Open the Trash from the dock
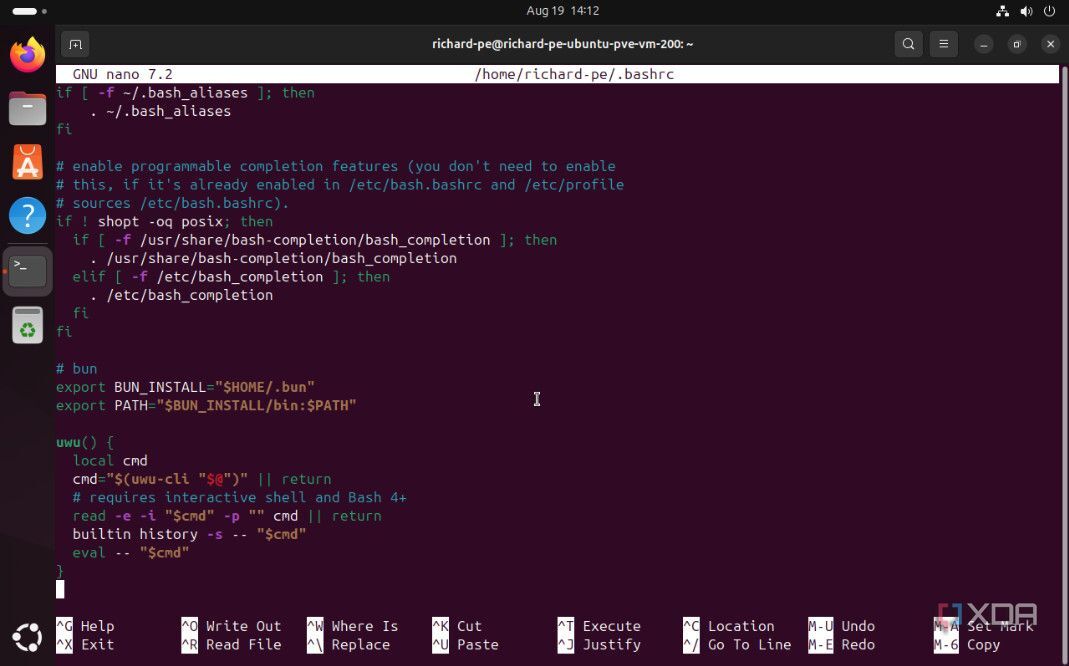Screen dimensions: 1069x666 [27, 326]
